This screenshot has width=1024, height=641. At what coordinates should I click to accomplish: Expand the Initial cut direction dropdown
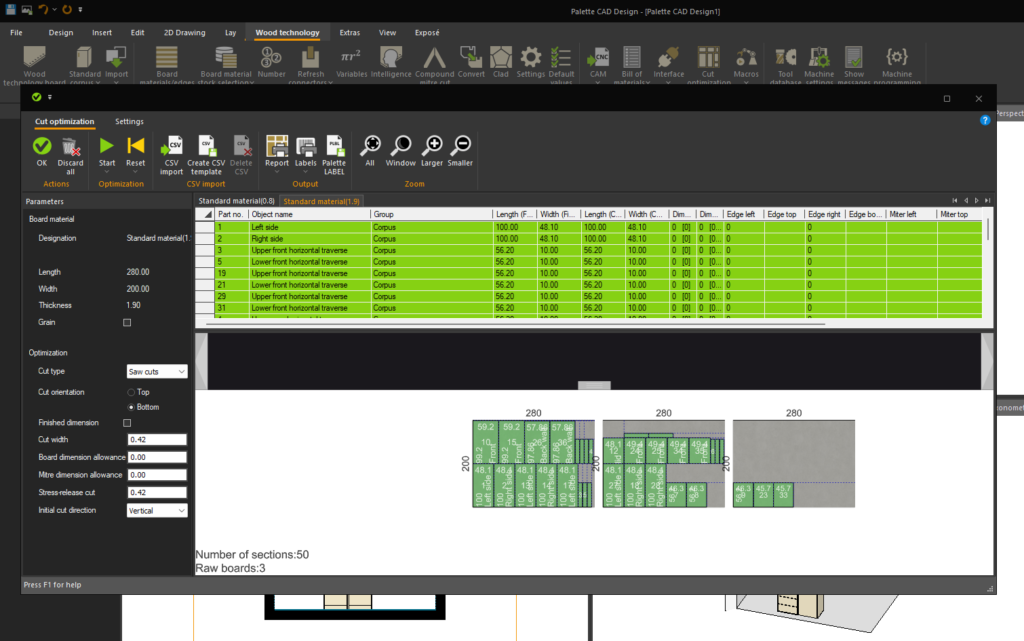[157, 511]
